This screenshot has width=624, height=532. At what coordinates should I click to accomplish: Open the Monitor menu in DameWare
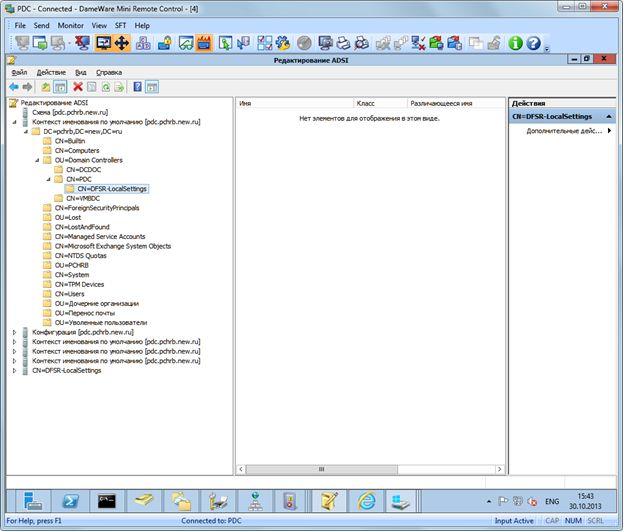tap(70, 25)
